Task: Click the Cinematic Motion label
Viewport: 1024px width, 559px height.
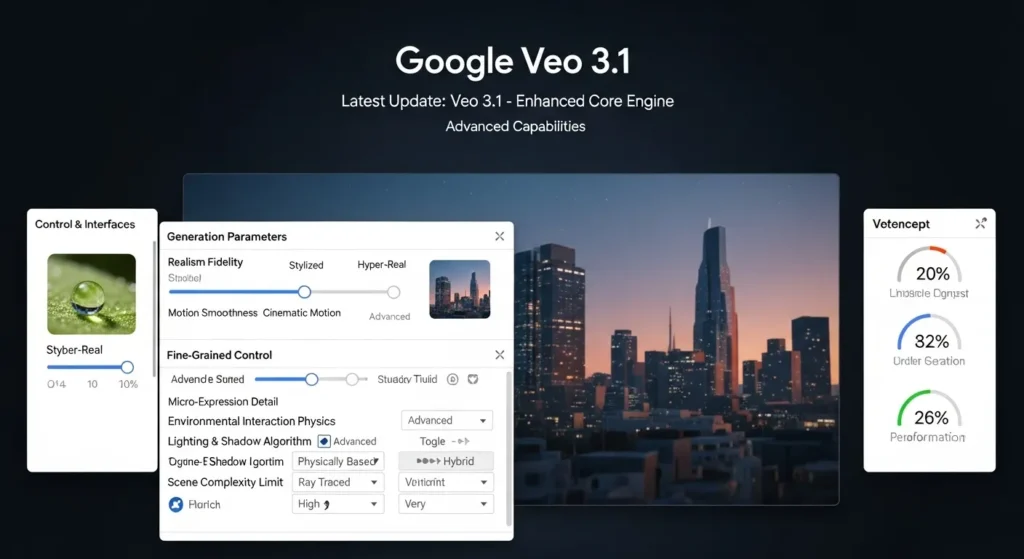Action: (x=302, y=313)
